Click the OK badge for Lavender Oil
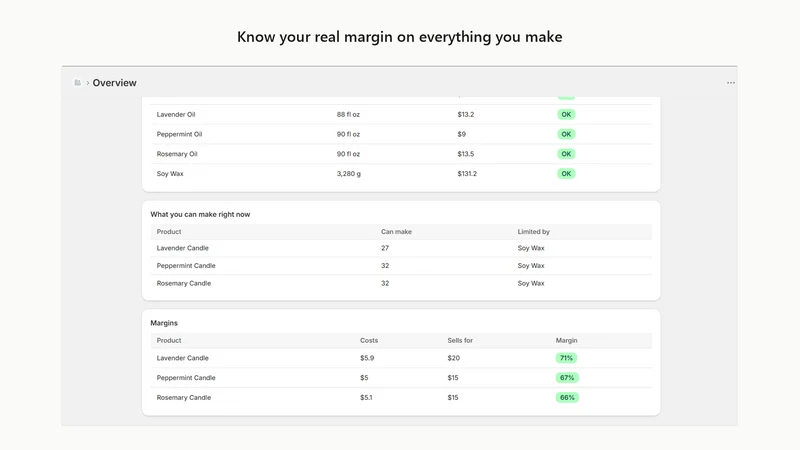The width and height of the screenshot is (800, 450). 566,114
